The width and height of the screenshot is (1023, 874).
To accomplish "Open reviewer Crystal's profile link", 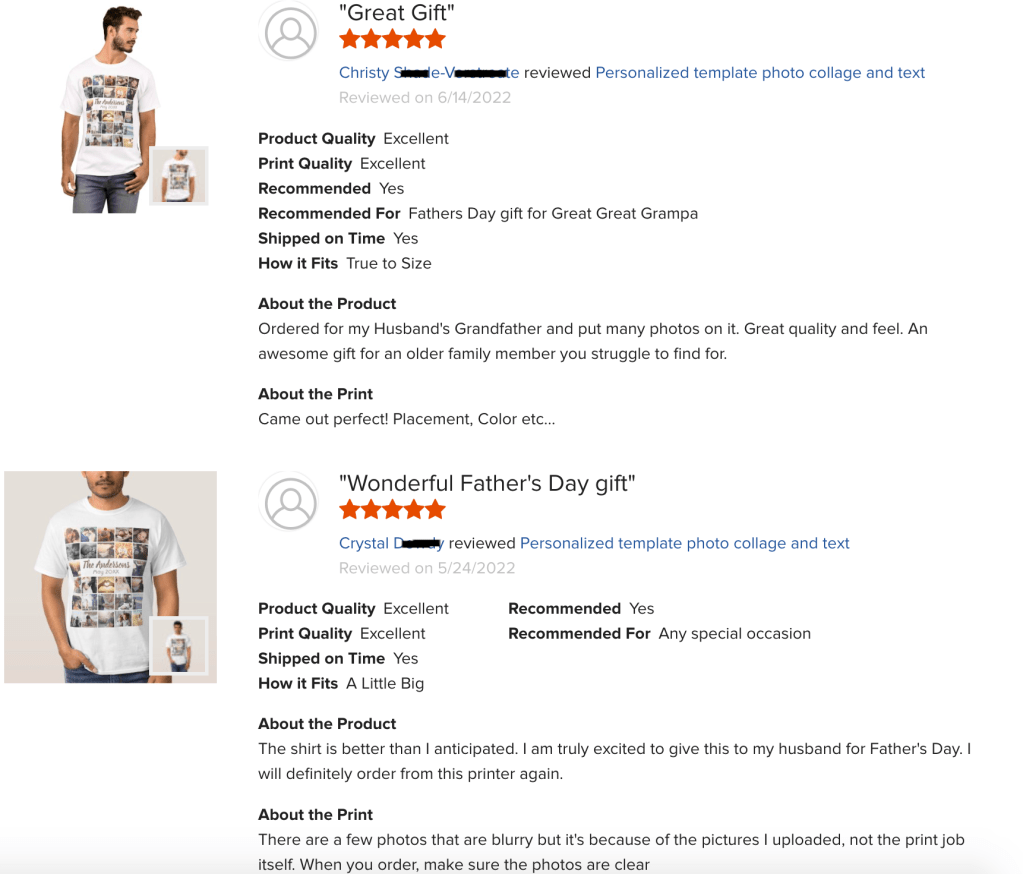I will click(391, 543).
